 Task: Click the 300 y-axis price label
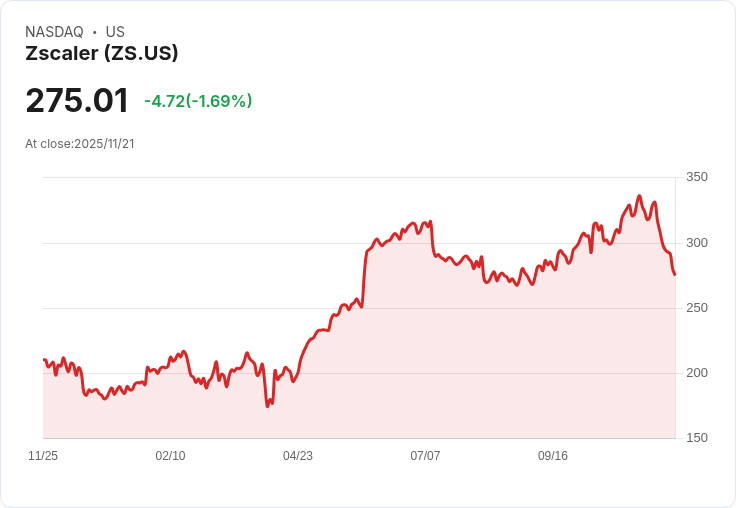click(697, 243)
